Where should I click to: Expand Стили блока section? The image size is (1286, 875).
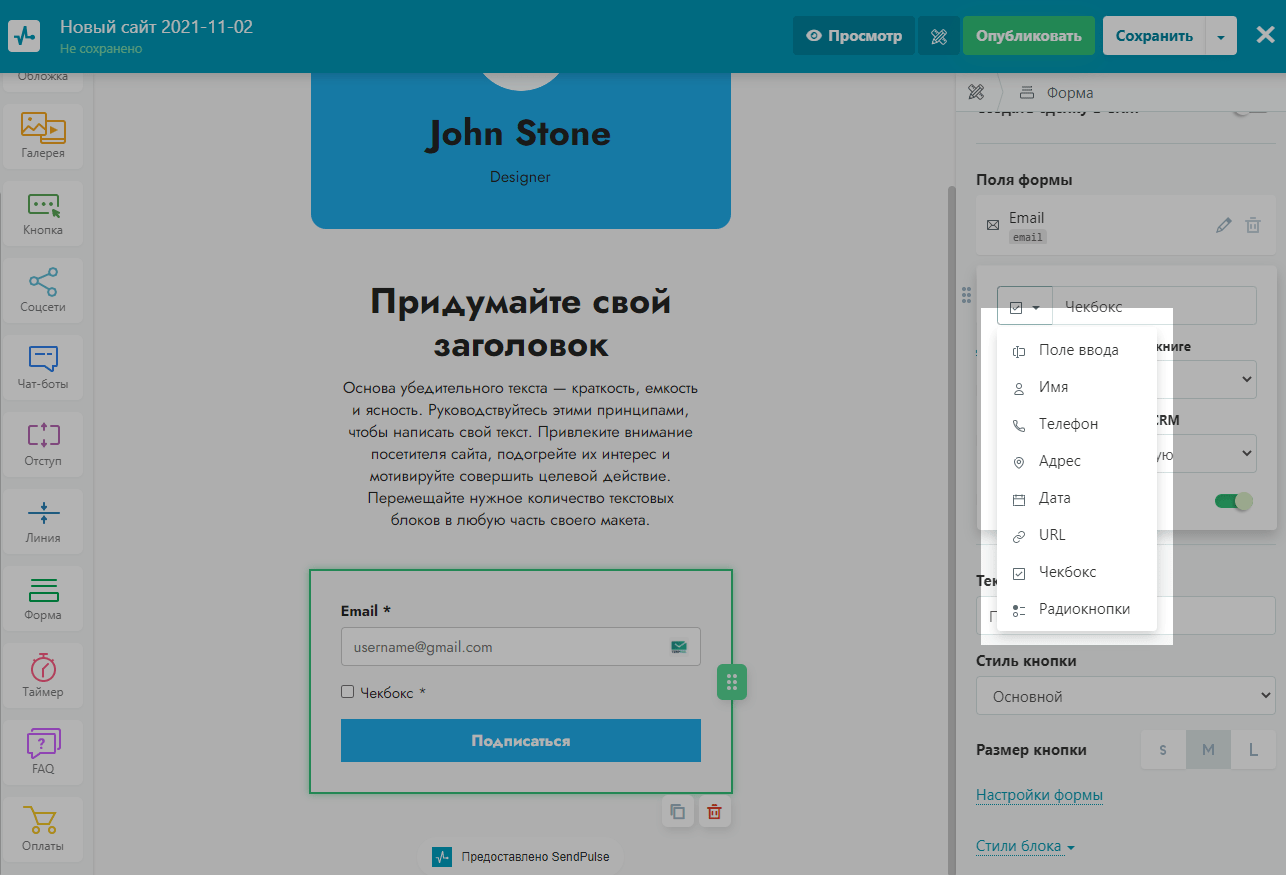point(1025,846)
